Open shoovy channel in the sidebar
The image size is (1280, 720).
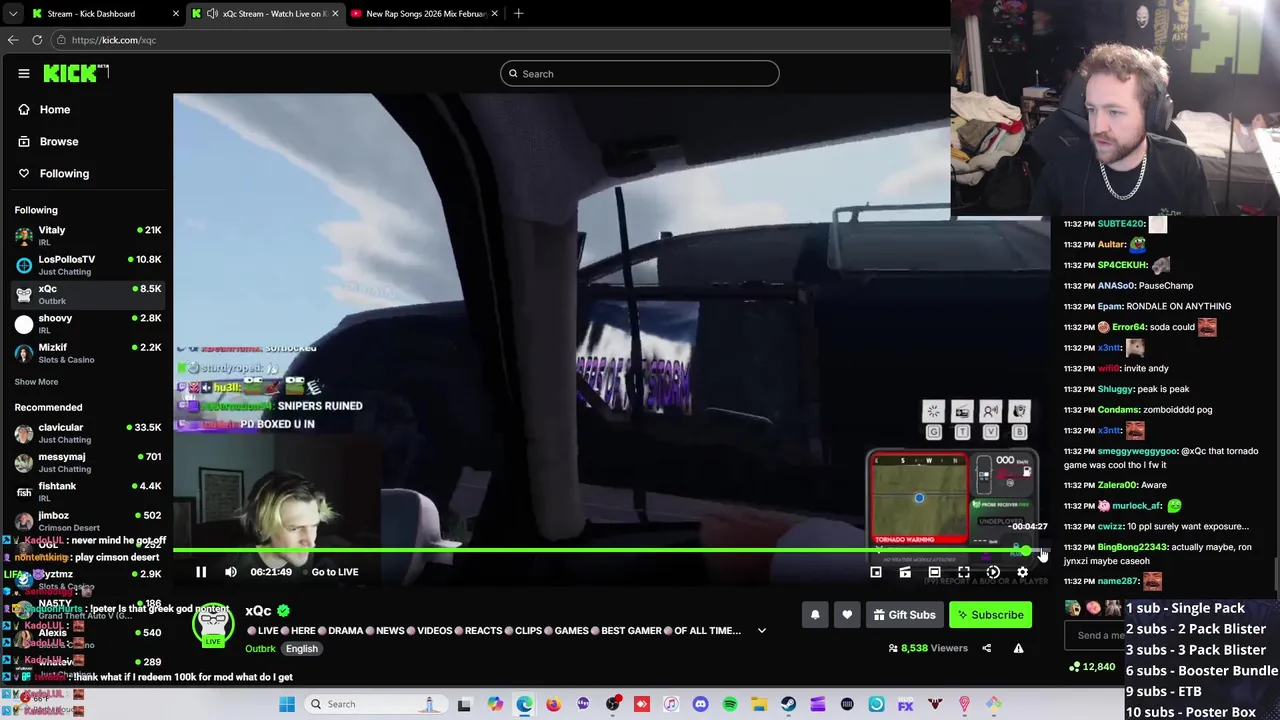(x=88, y=323)
